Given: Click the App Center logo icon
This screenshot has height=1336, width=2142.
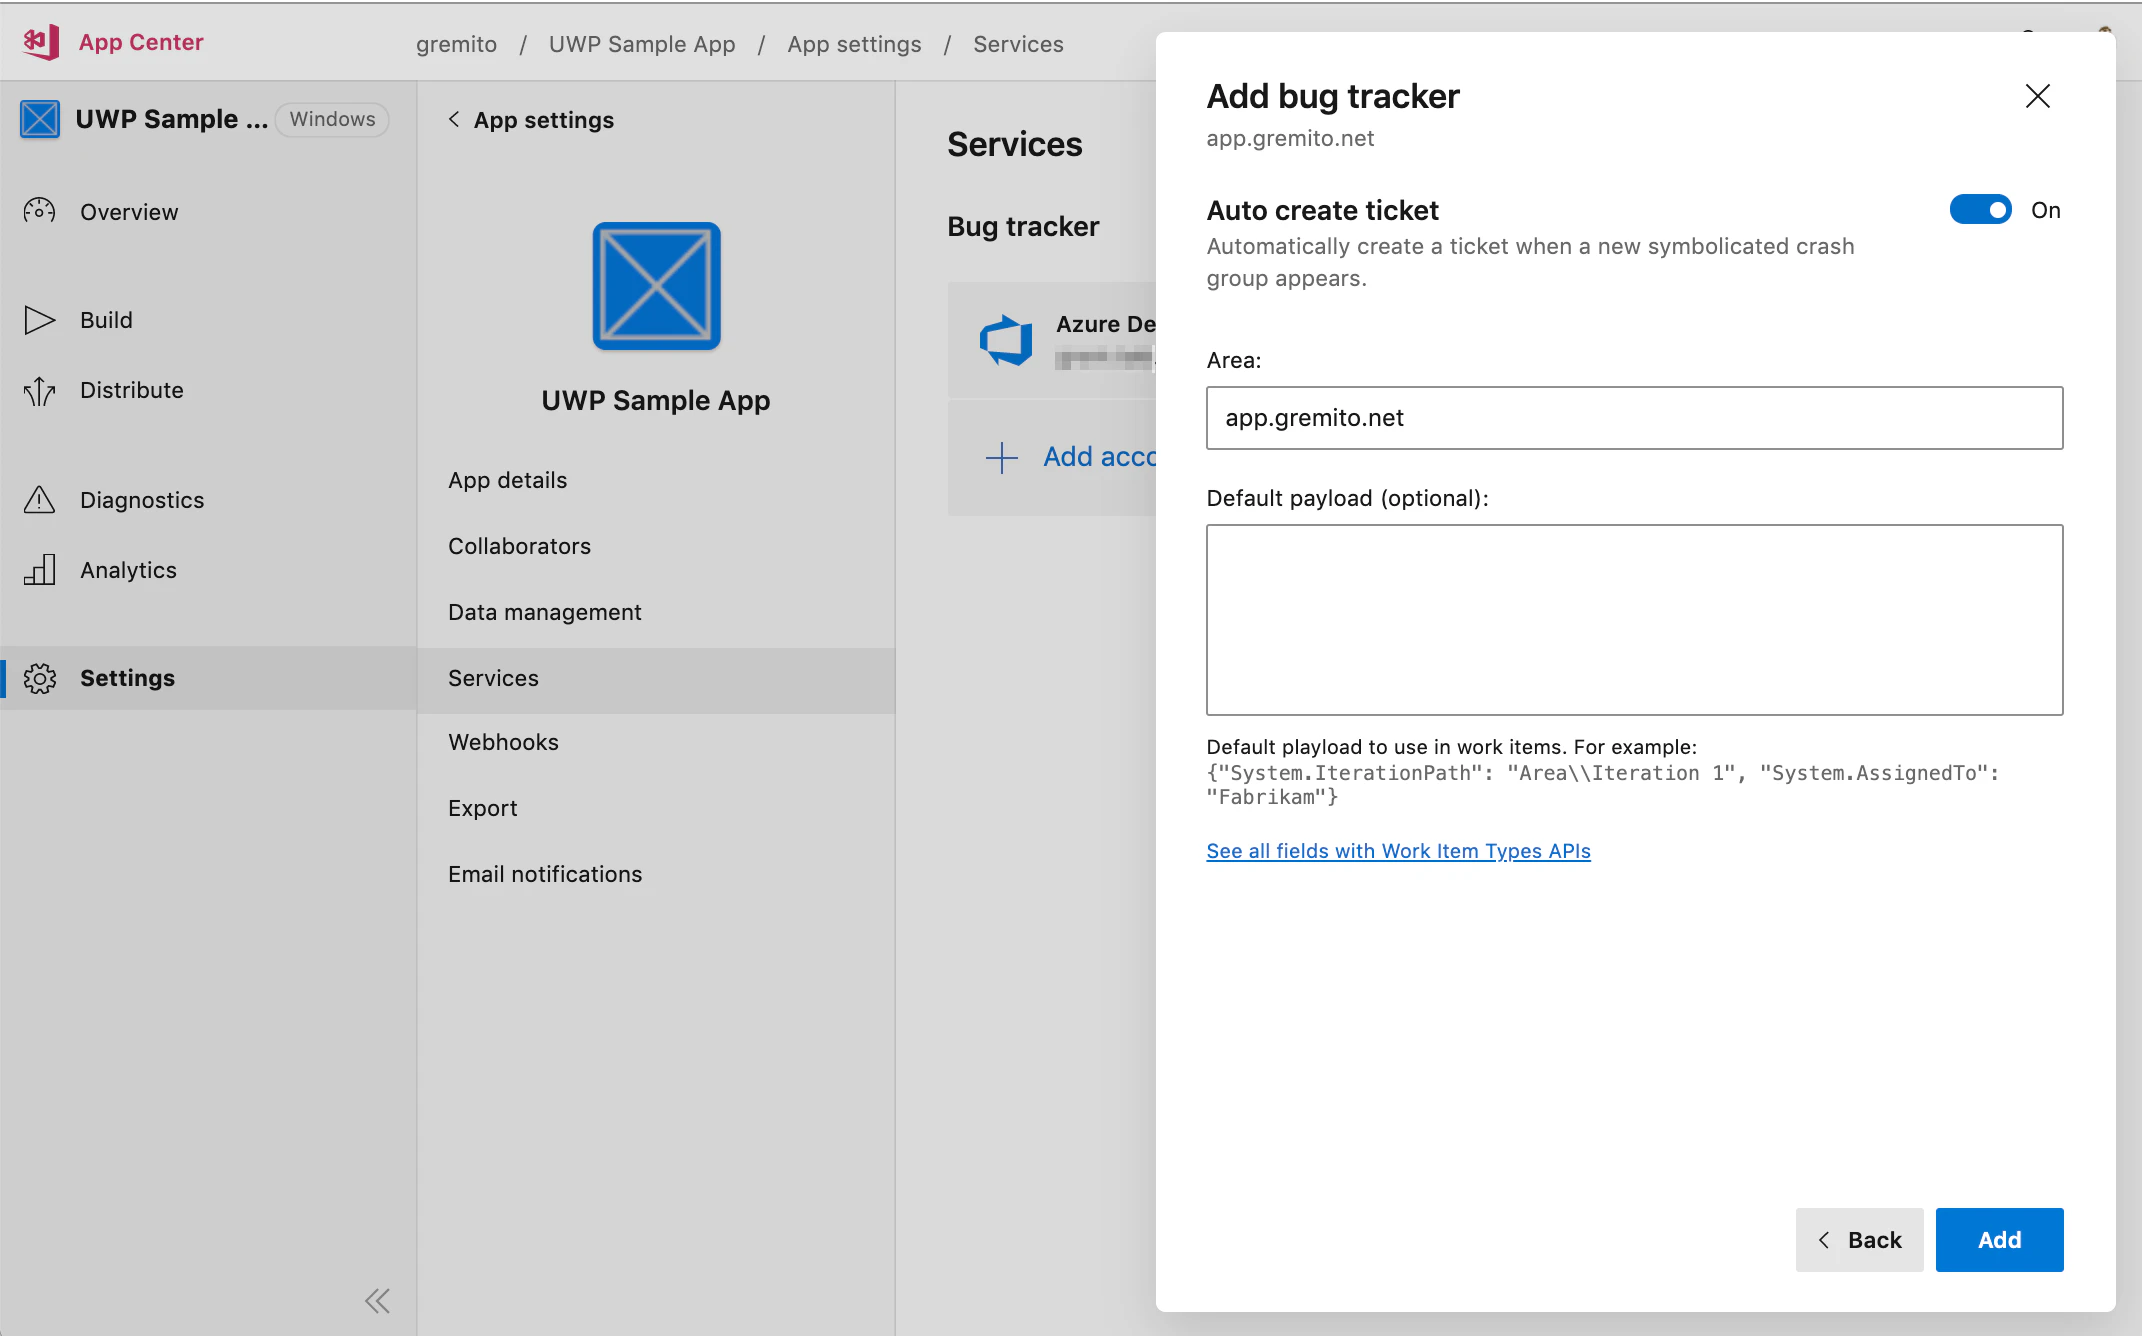Looking at the screenshot, I should pyautogui.click(x=41, y=42).
